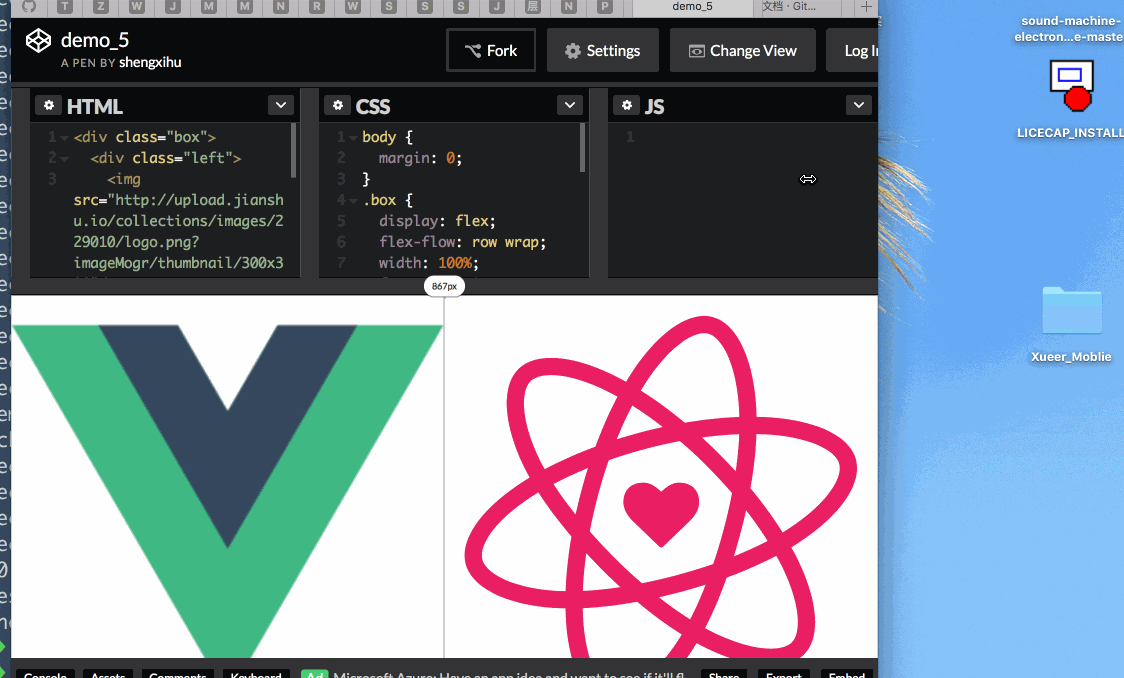Open the Console panel in footer
Image resolution: width=1124 pixels, height=678 pixels.
click(x=45, y=674)
